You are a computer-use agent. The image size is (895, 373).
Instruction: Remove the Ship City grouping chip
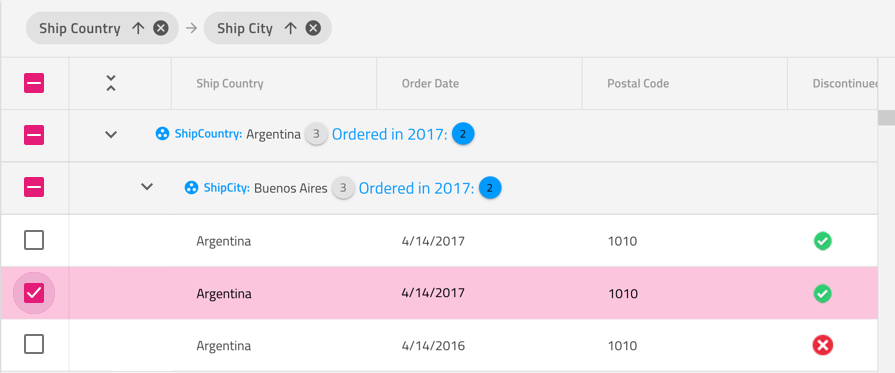pos(313,28)
